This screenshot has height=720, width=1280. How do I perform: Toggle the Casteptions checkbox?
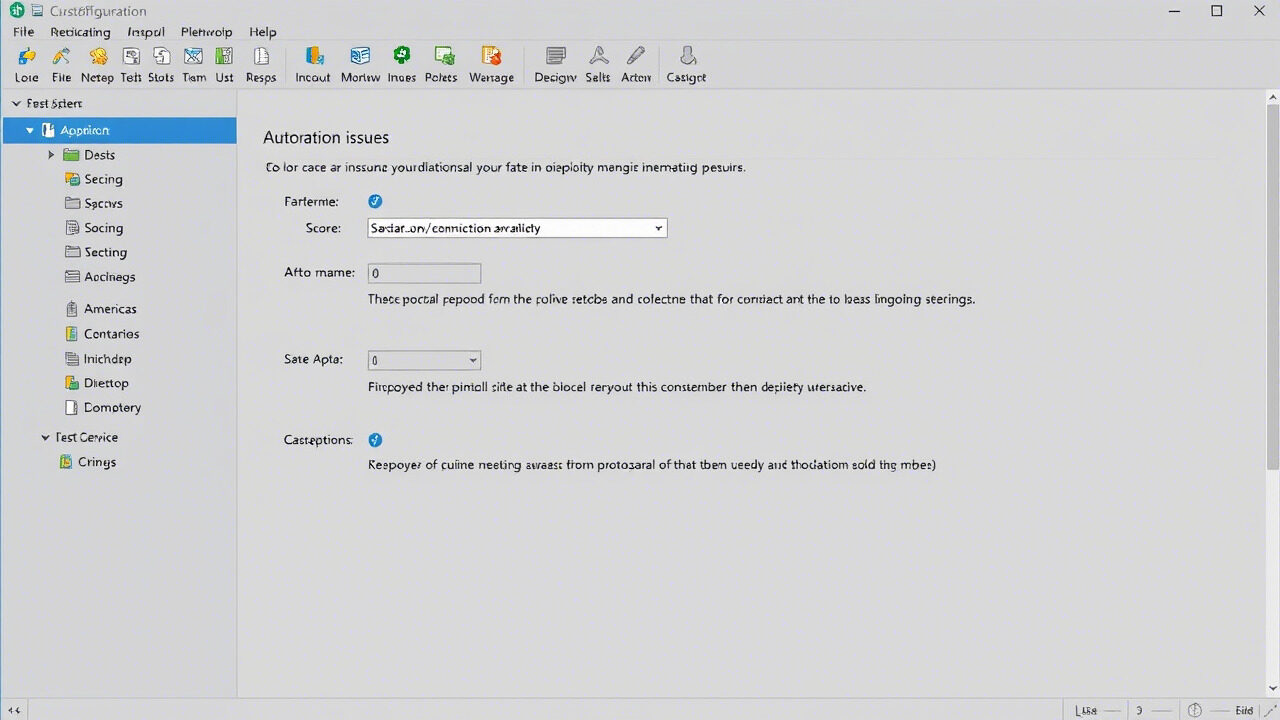point(375,440)
